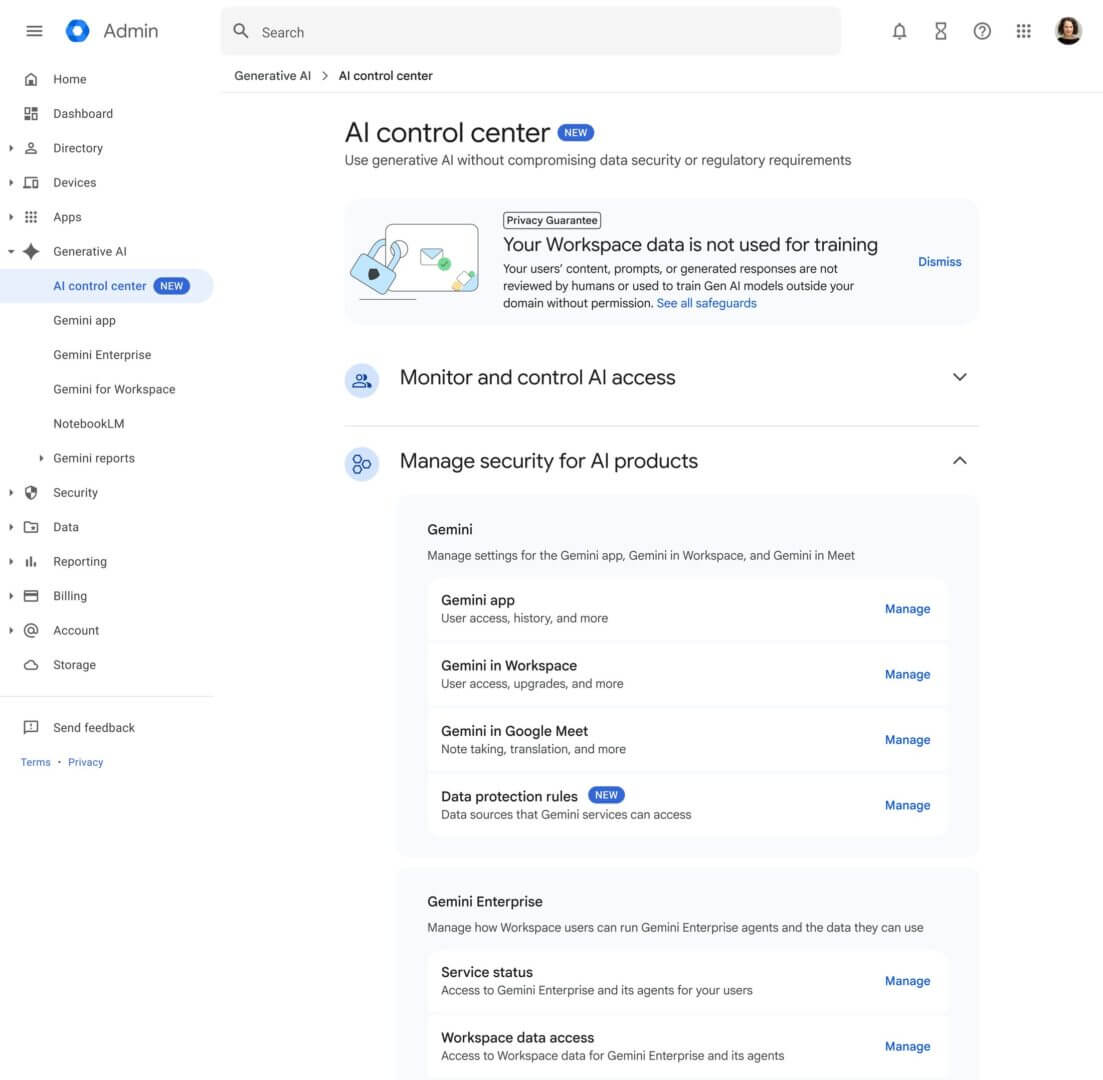Collapse the Generative AI sidebar section arrow
1103x1080 pixels.
pyautogui.click(x=11, y=252)
